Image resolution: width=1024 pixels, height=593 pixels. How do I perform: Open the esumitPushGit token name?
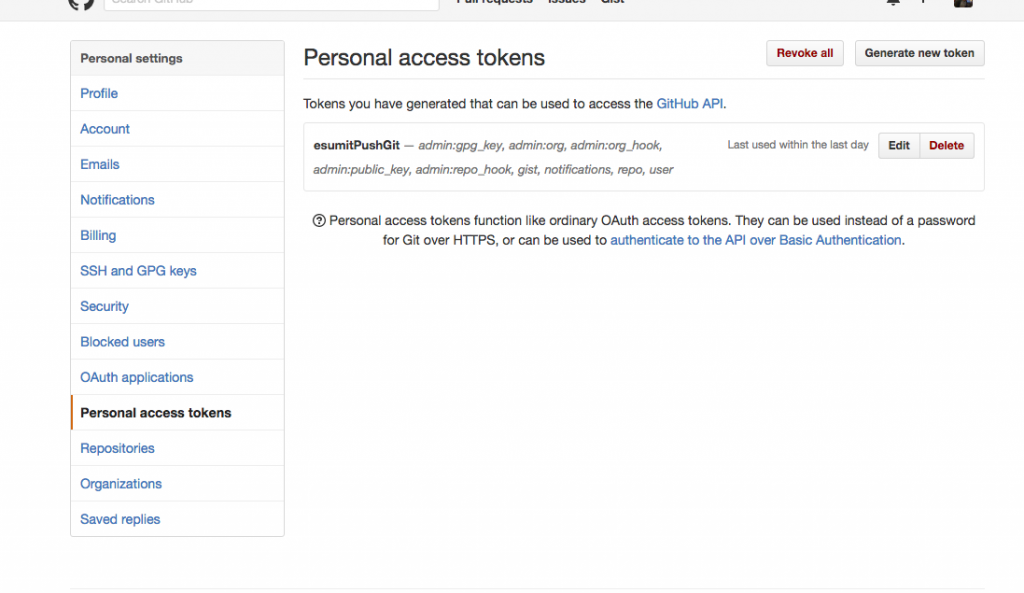point(356,146)
